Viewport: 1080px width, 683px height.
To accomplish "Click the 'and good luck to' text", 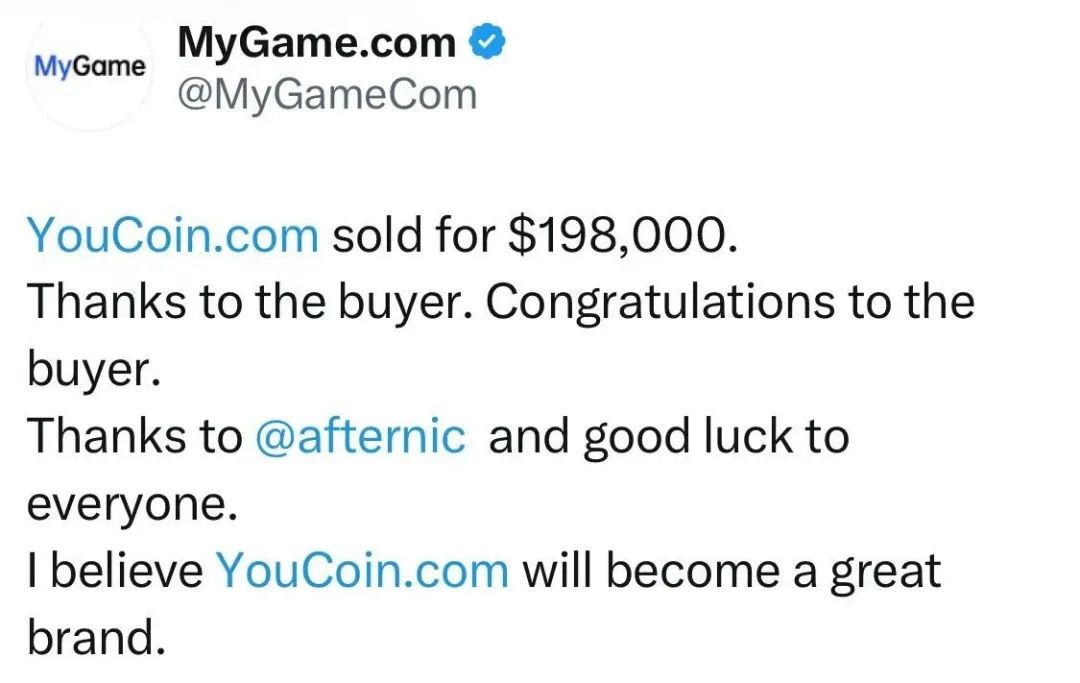I will click(x=669, y=438).
